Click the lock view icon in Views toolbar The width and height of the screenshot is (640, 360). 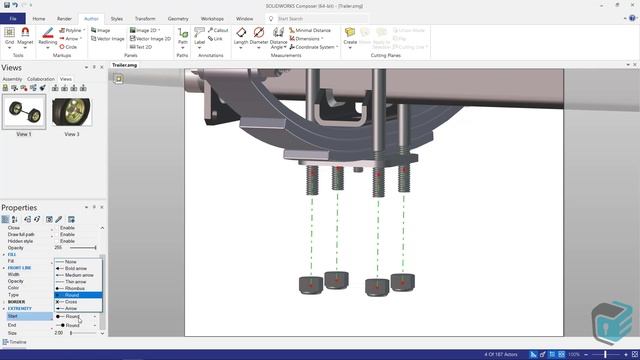[x=5, y=88]
